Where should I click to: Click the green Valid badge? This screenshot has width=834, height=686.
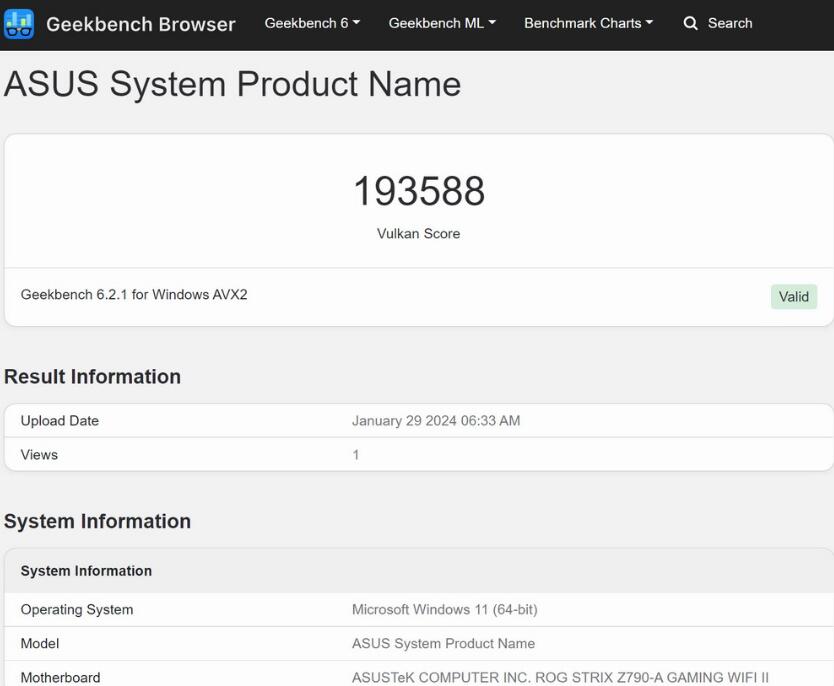[793, 296]
